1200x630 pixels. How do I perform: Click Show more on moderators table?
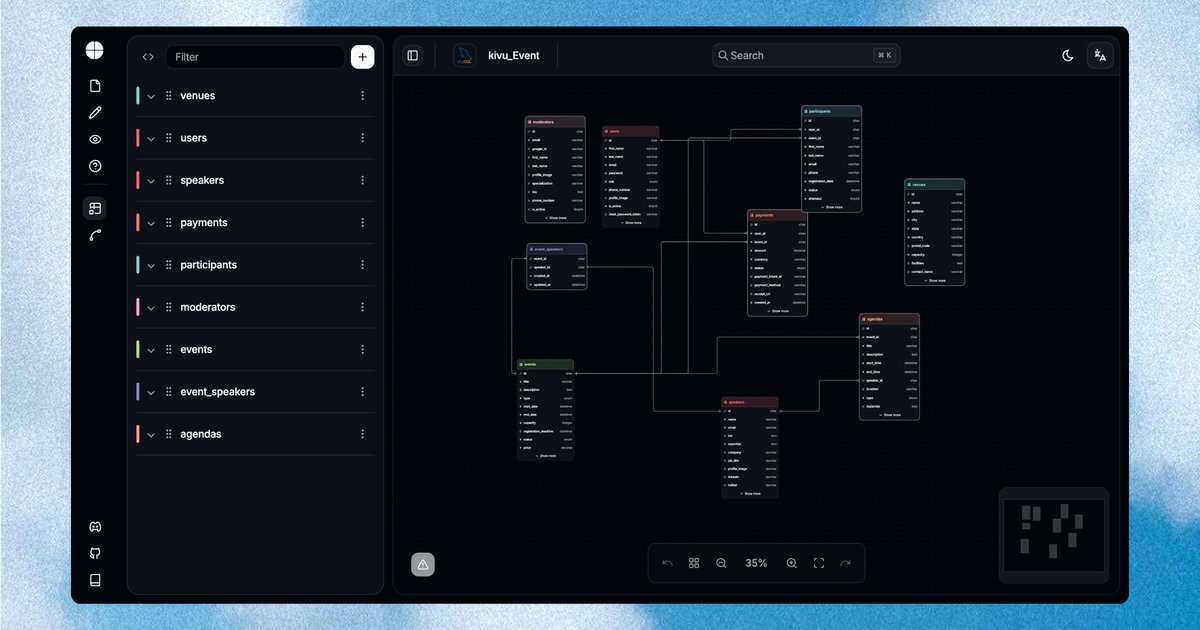555,217
